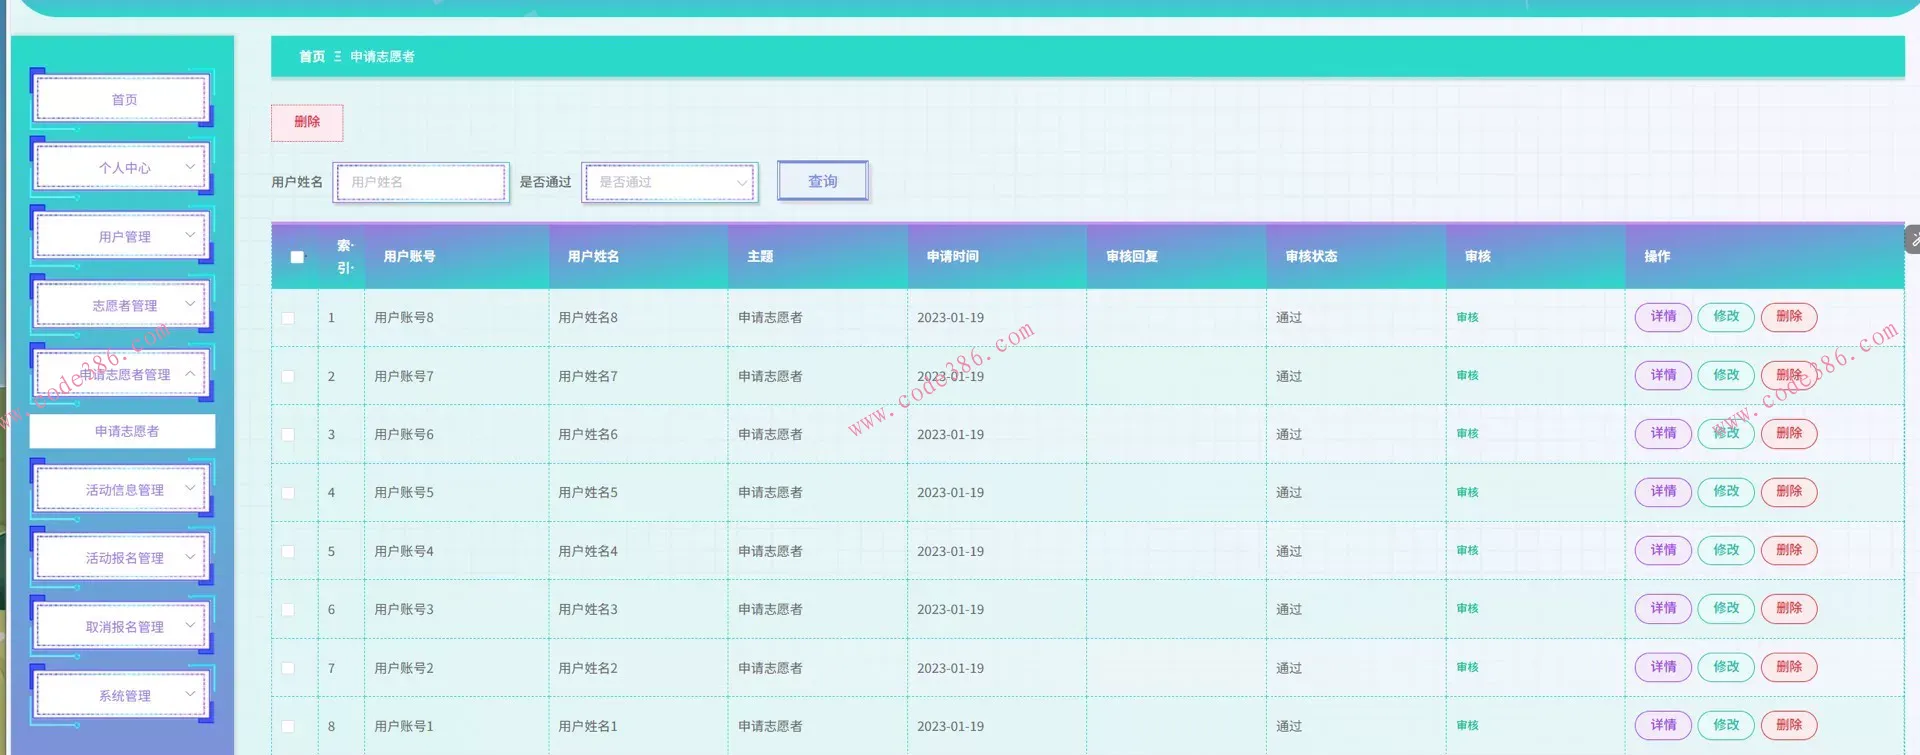Collapse the 申请志愿者管理 menu

pyautogui.click(x=123, y=375)
